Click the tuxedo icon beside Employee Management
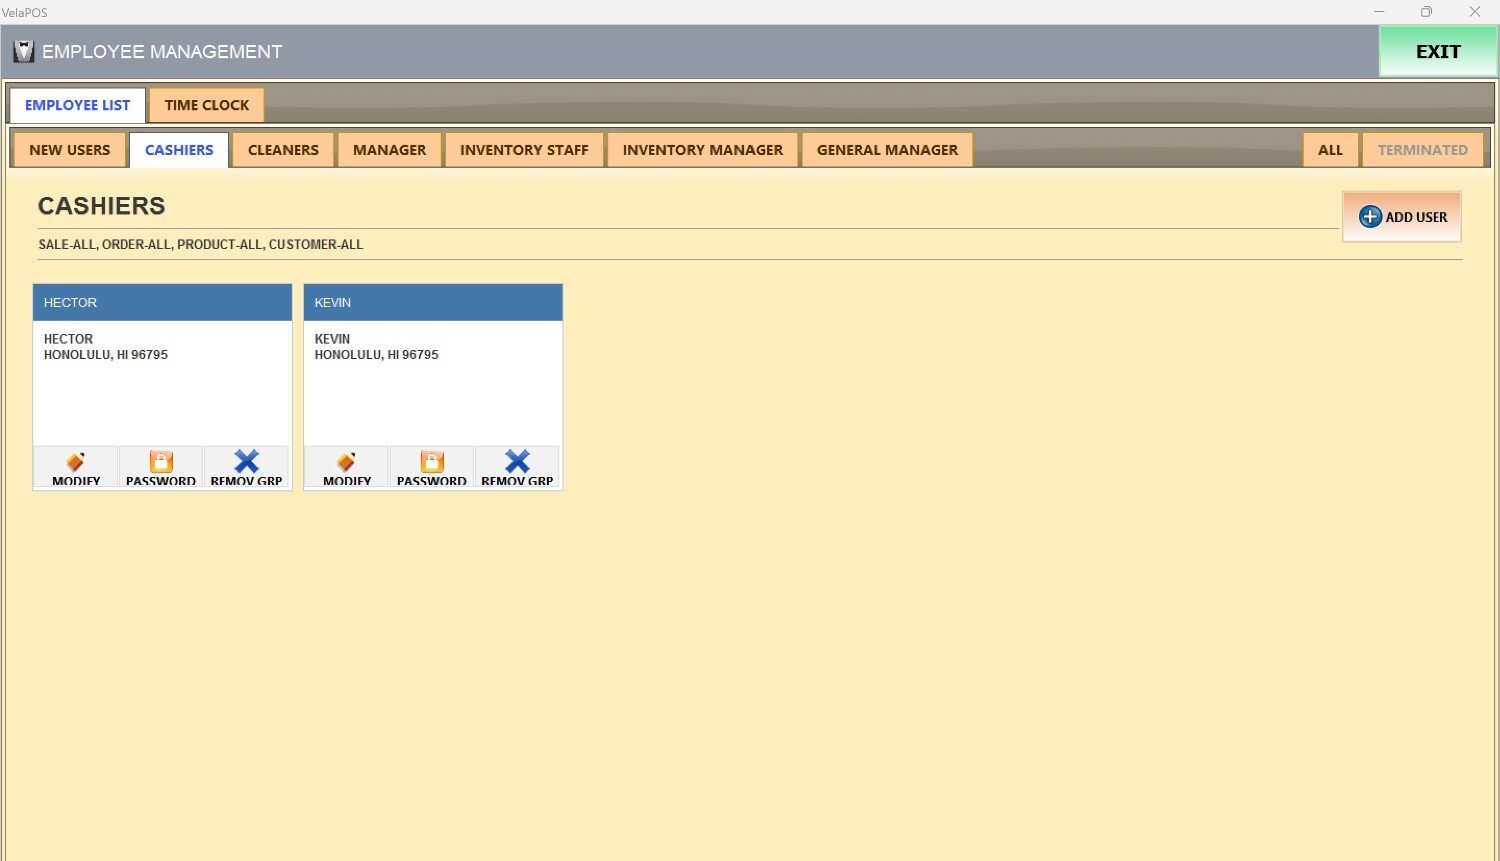 click(23, 52)
